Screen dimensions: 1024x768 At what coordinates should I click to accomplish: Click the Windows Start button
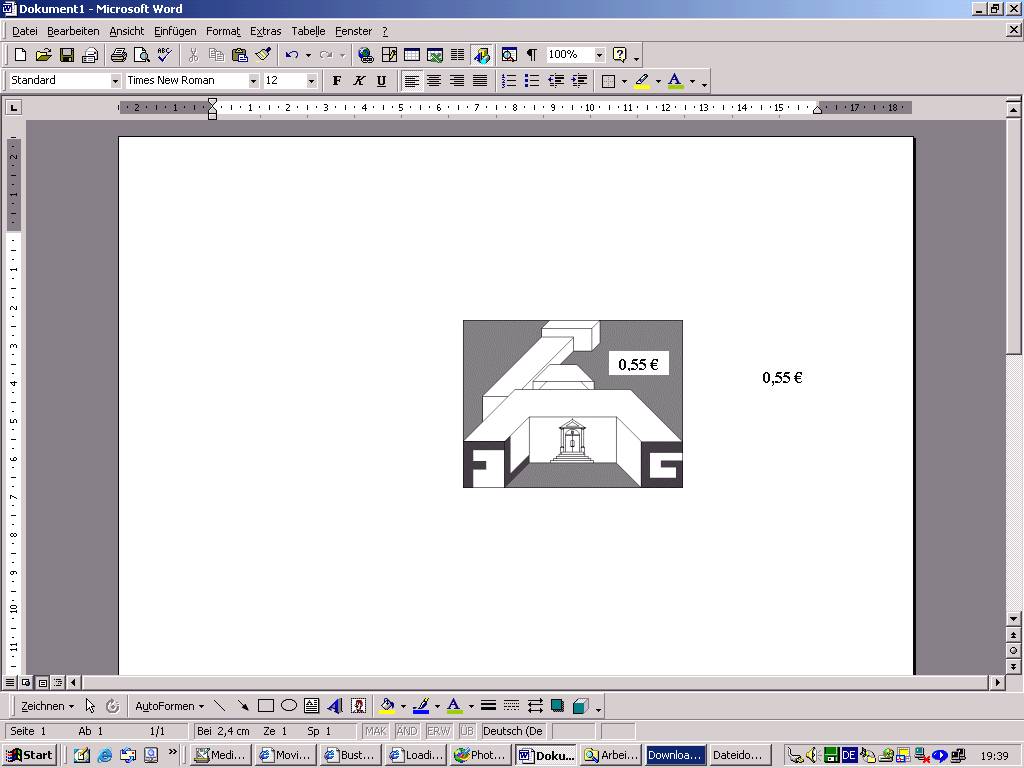point(29,755)
